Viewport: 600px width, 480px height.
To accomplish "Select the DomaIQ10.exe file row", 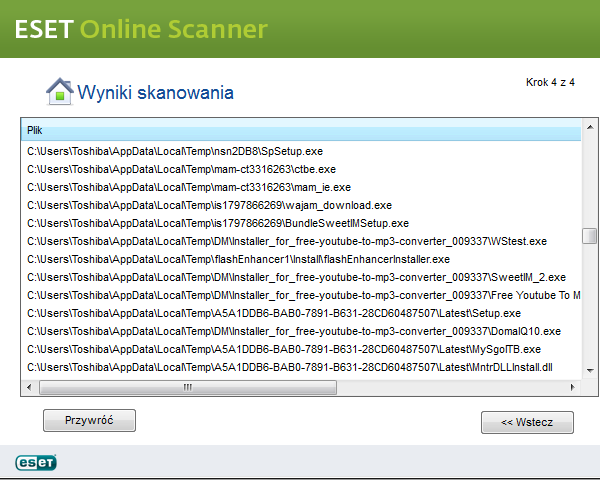I will click(301, 331).
